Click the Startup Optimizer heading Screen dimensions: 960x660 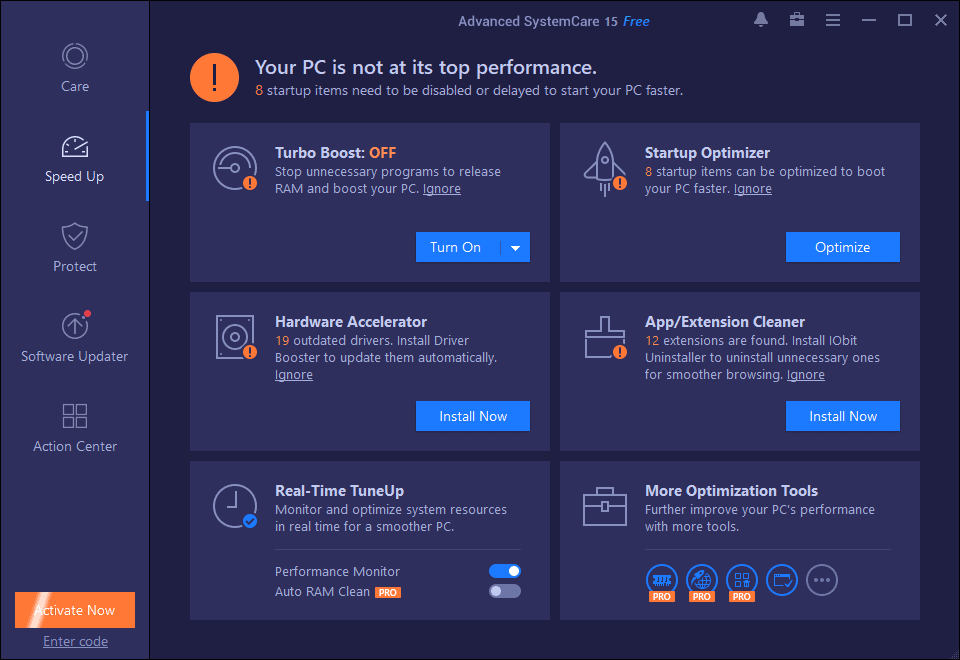coord(707,152)
